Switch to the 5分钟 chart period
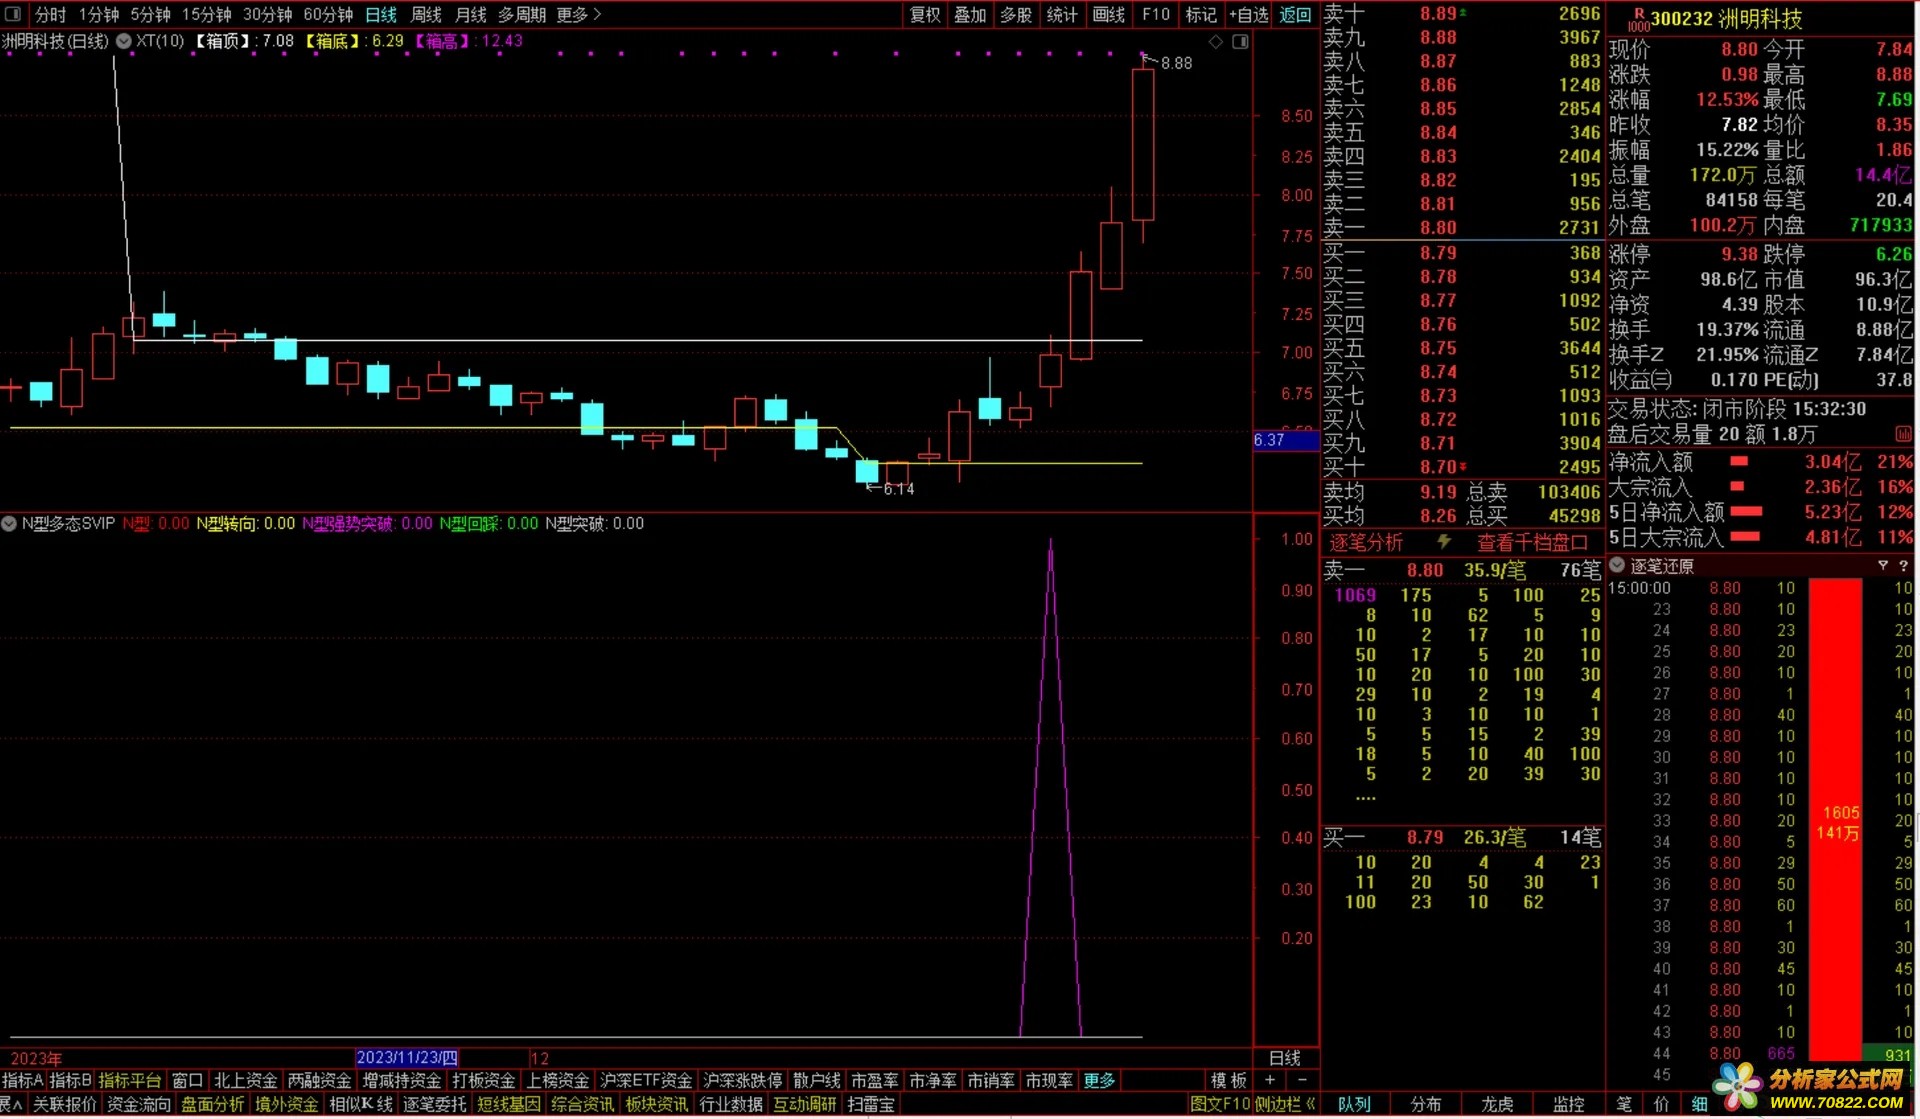1920x1119 pixels. click(x=150, y=14)
